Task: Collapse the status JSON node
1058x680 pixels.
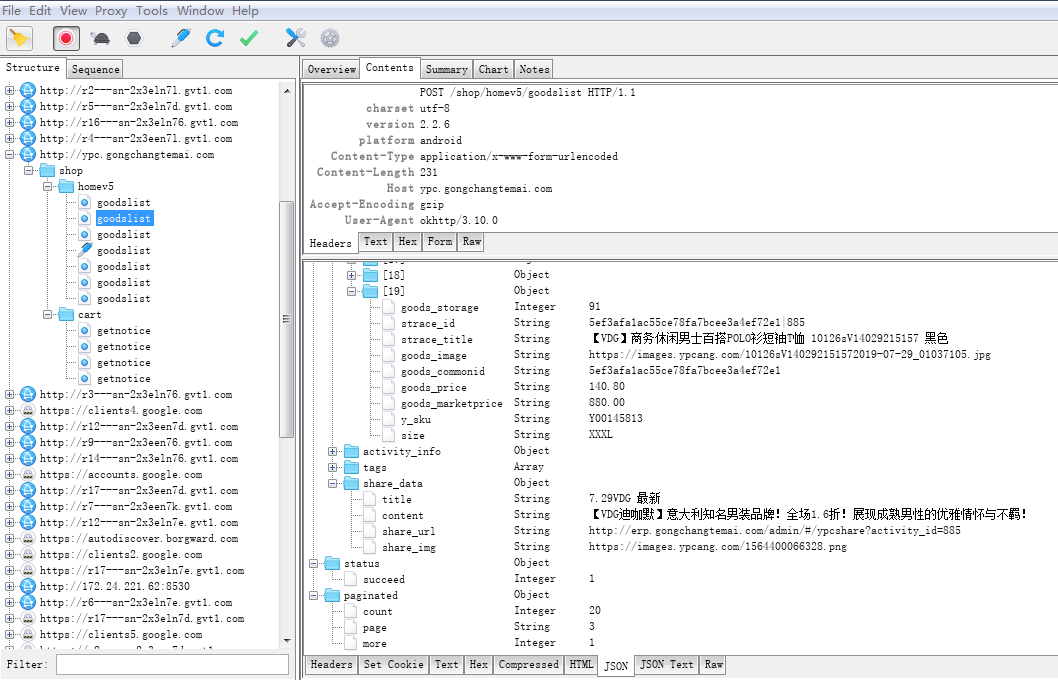Action: click(314, 563)
